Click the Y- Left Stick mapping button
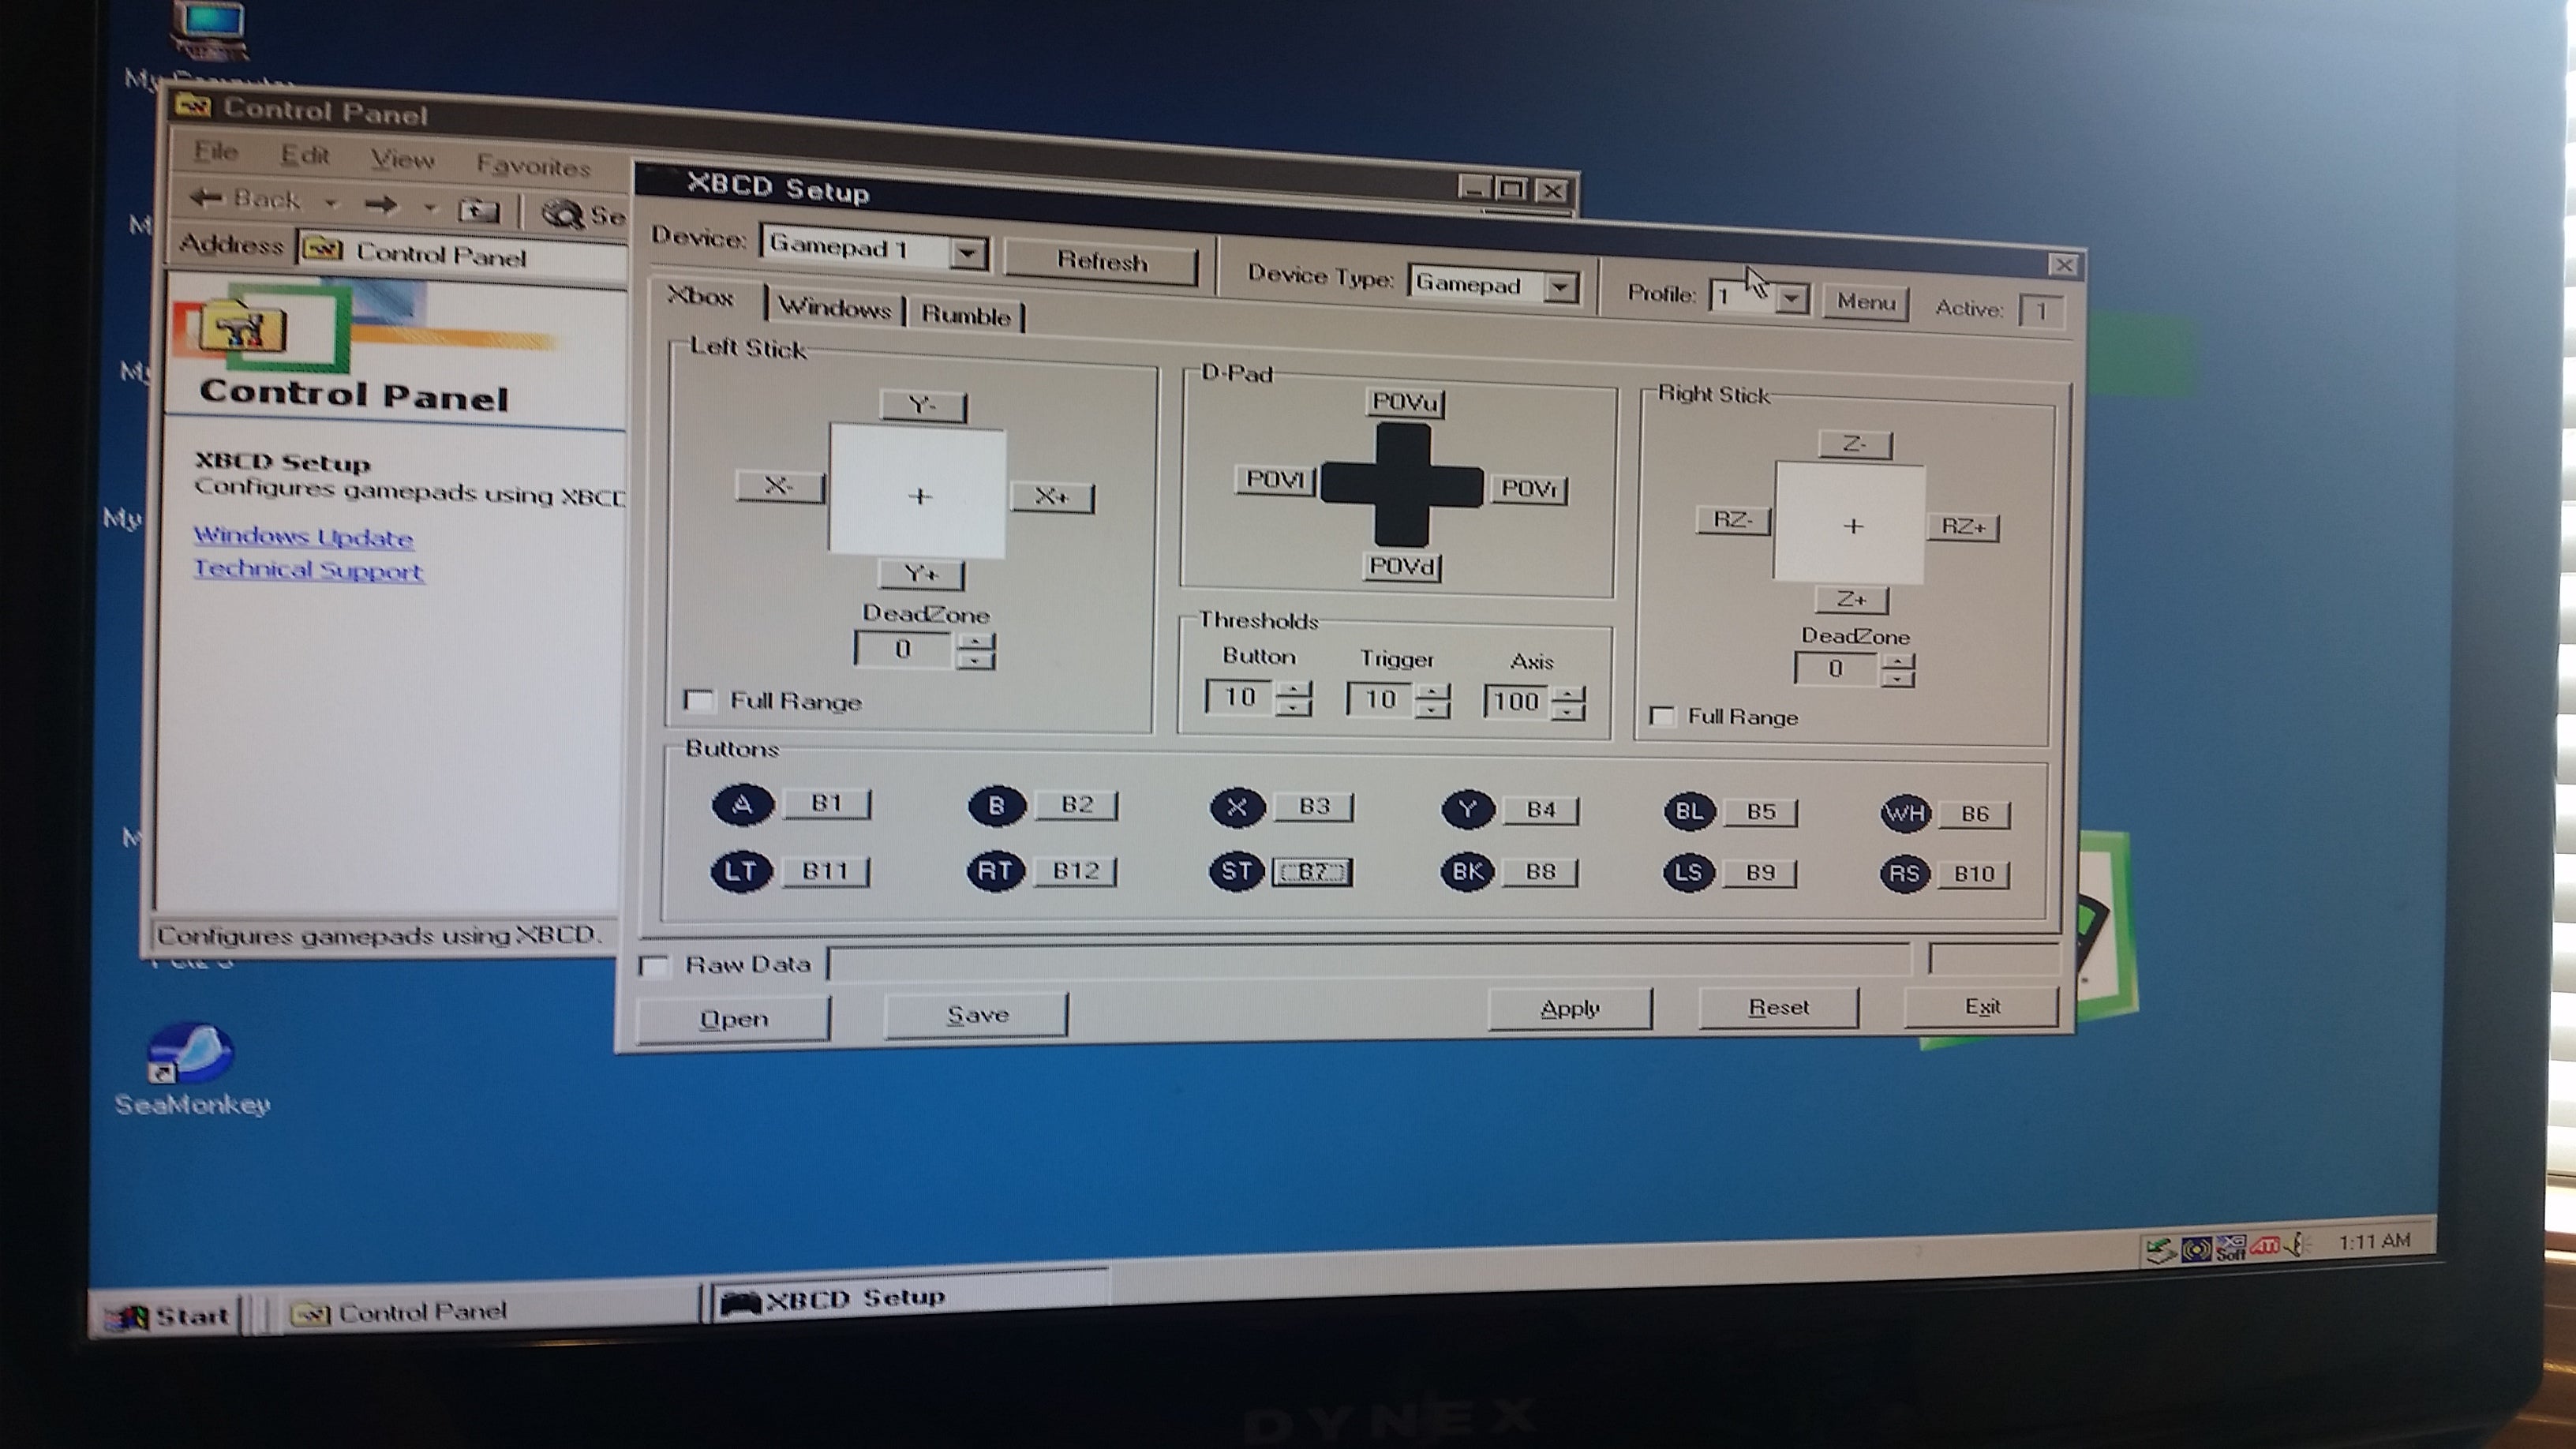2576x1449 pixels. coord(923,405)
